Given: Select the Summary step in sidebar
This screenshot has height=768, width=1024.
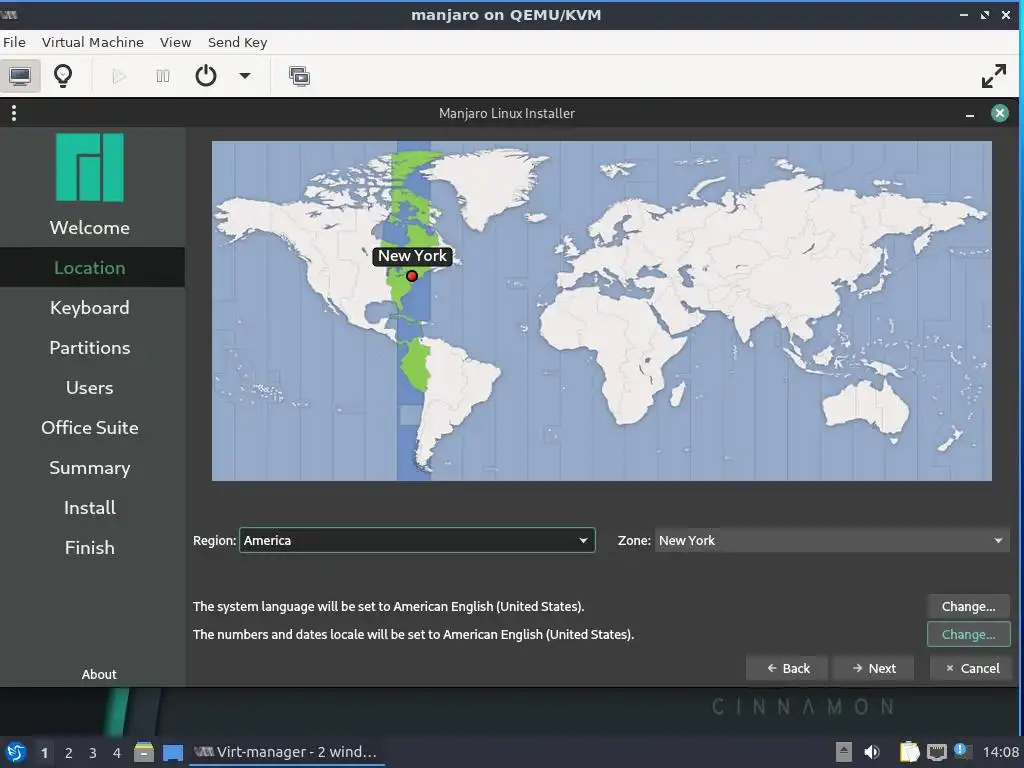Looking at the screenshot, I should (90, 468).
